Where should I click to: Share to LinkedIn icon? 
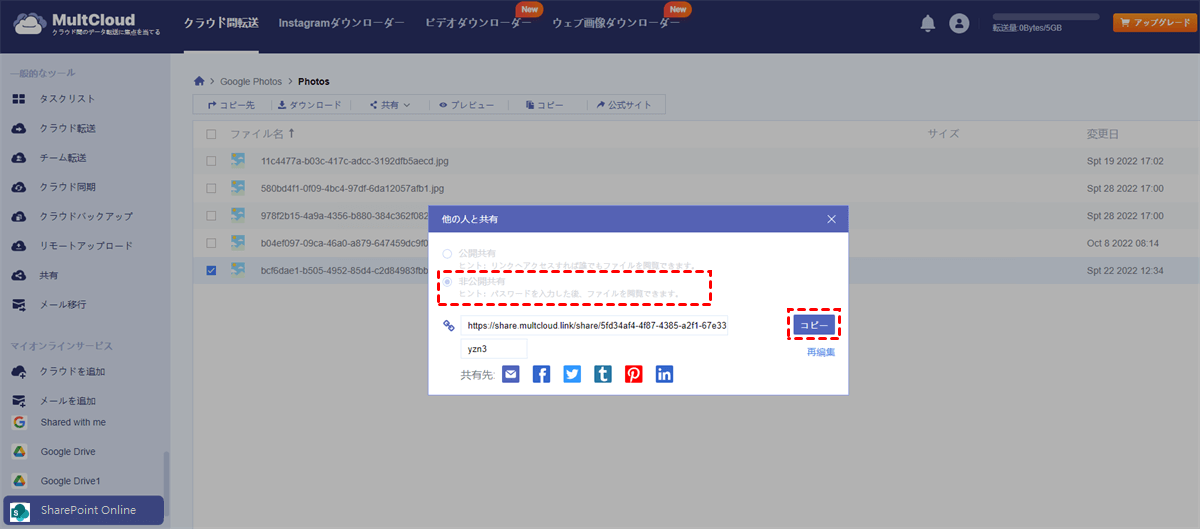665,374
